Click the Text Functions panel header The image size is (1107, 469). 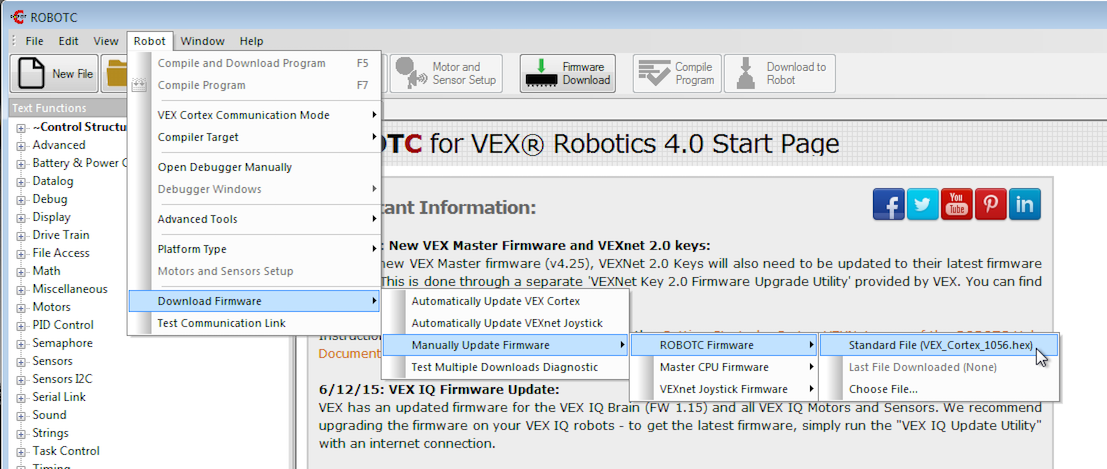(x=68, y=108)
